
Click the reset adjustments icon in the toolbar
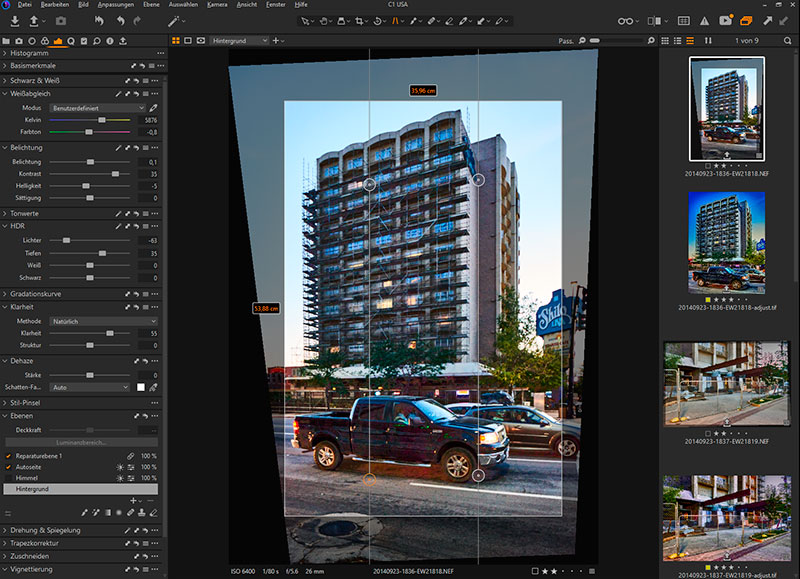(99, 21)
